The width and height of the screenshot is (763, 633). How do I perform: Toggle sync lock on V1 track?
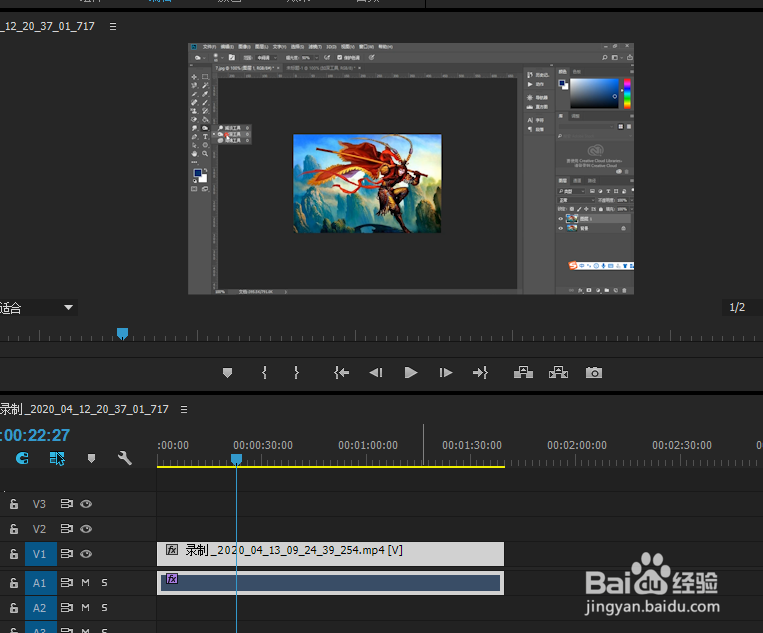point(67,554)
